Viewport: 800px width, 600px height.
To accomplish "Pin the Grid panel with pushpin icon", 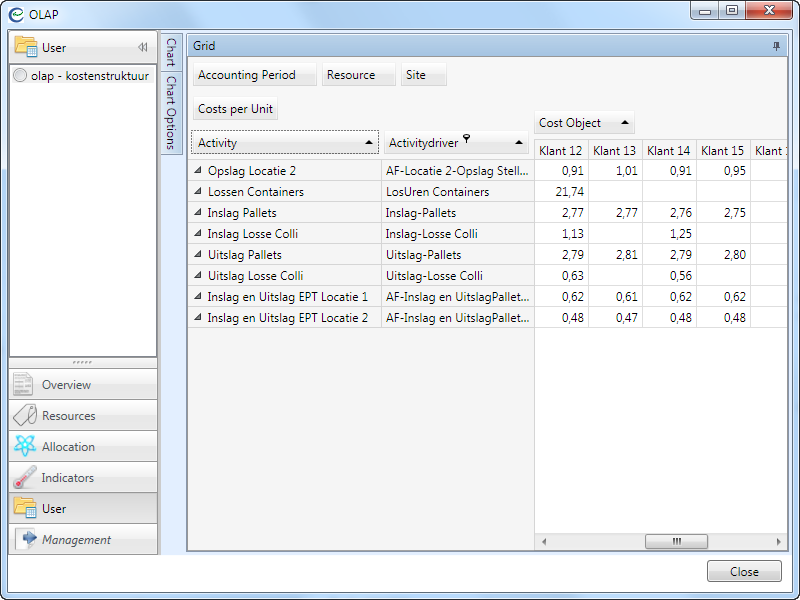I will (776, 46).
